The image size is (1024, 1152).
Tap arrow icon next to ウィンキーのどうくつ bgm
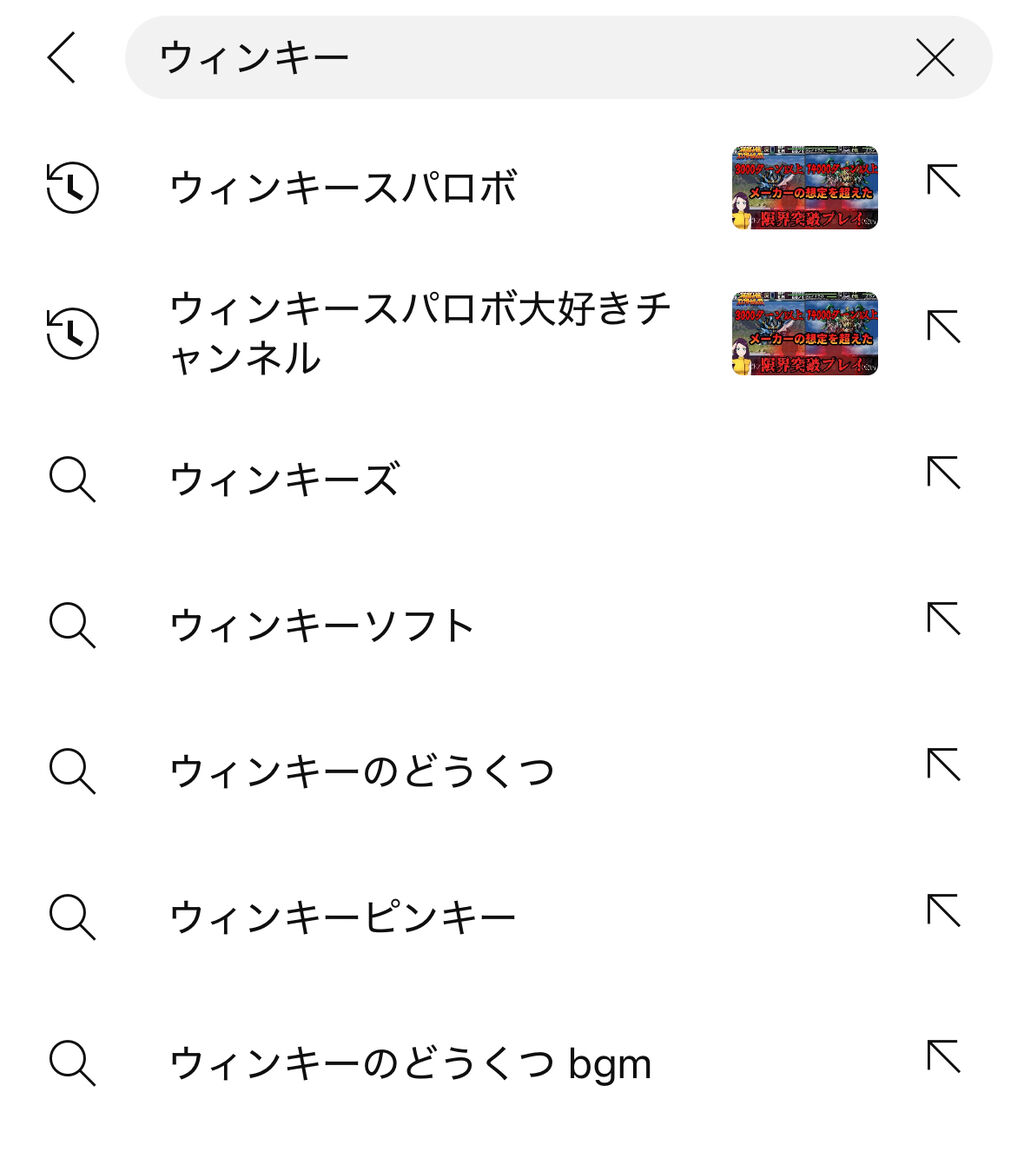943,1056
